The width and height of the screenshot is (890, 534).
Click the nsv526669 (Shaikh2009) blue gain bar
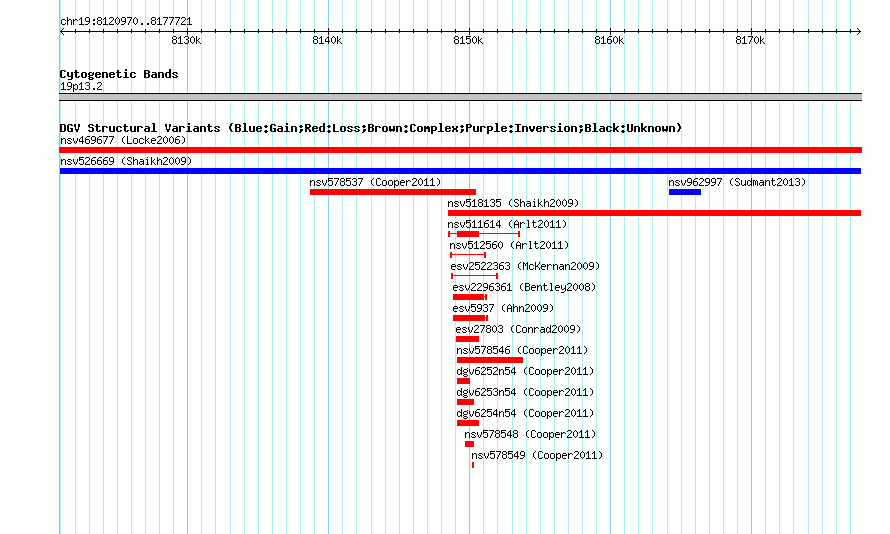tap(460, 171)
